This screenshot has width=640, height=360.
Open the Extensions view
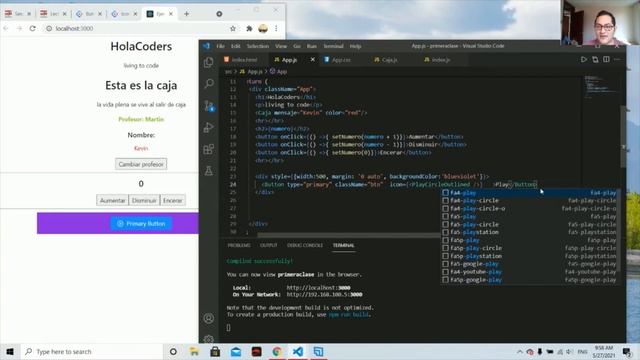click(209, 149)
